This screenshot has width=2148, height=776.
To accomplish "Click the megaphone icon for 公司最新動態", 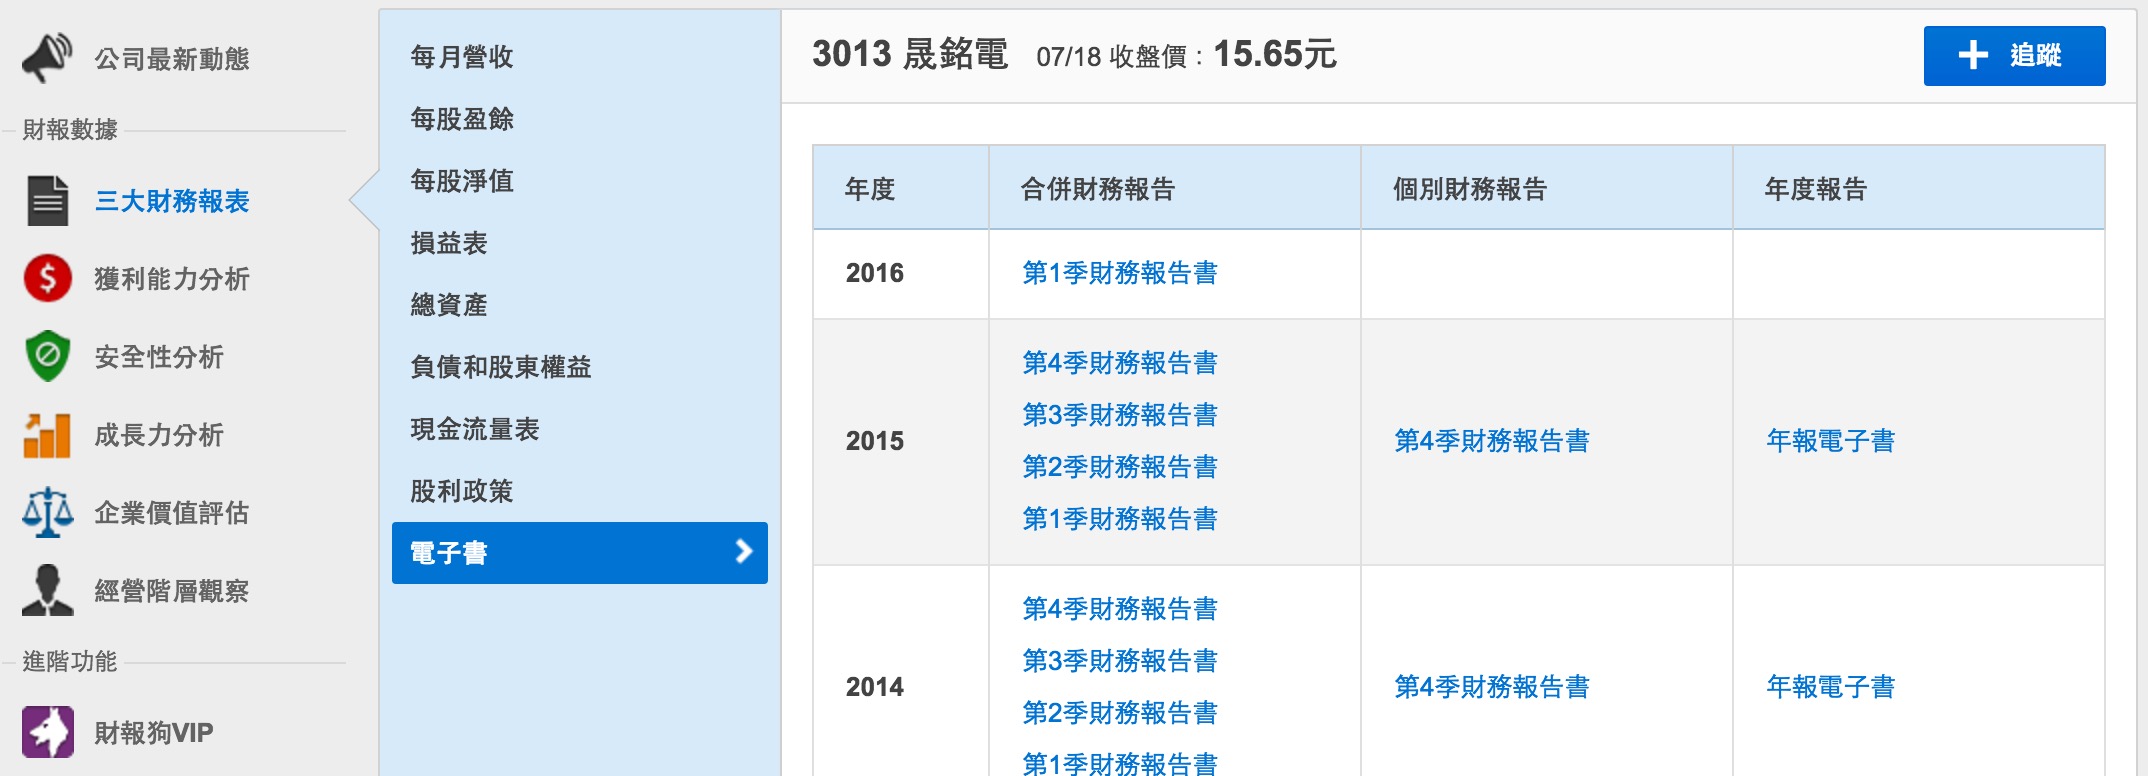I will (x=47, y=58).
